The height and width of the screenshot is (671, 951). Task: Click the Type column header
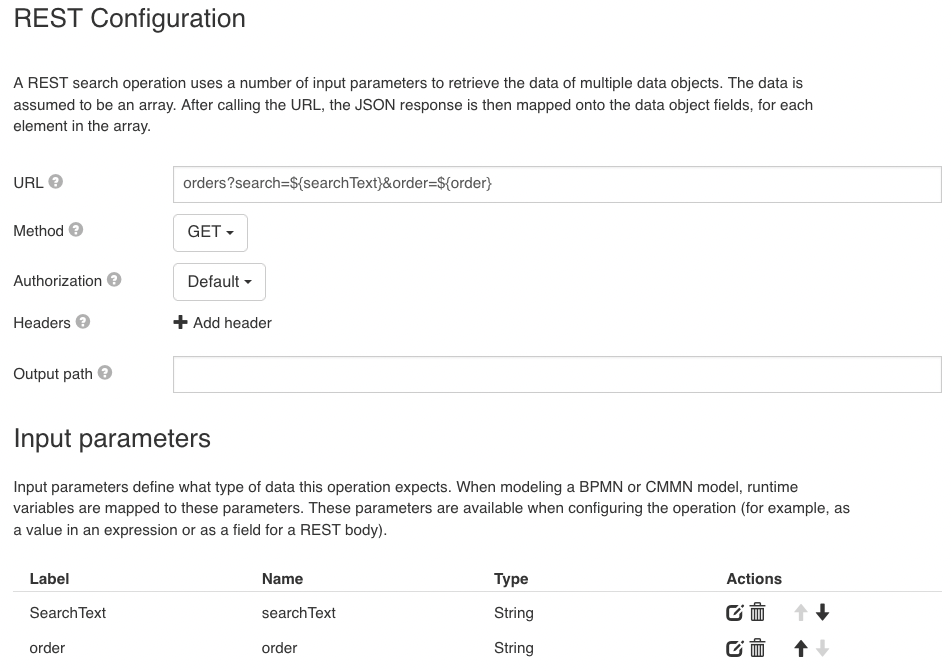point(511,579)
